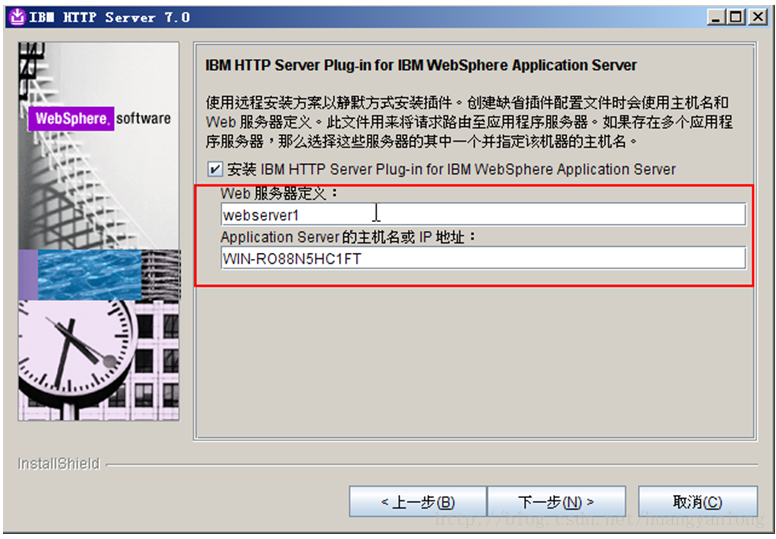The height and width of the screenshot is (539, 776).
Task: Maximize the IBM HTTP Server 7.0 window
Action: 736,17
